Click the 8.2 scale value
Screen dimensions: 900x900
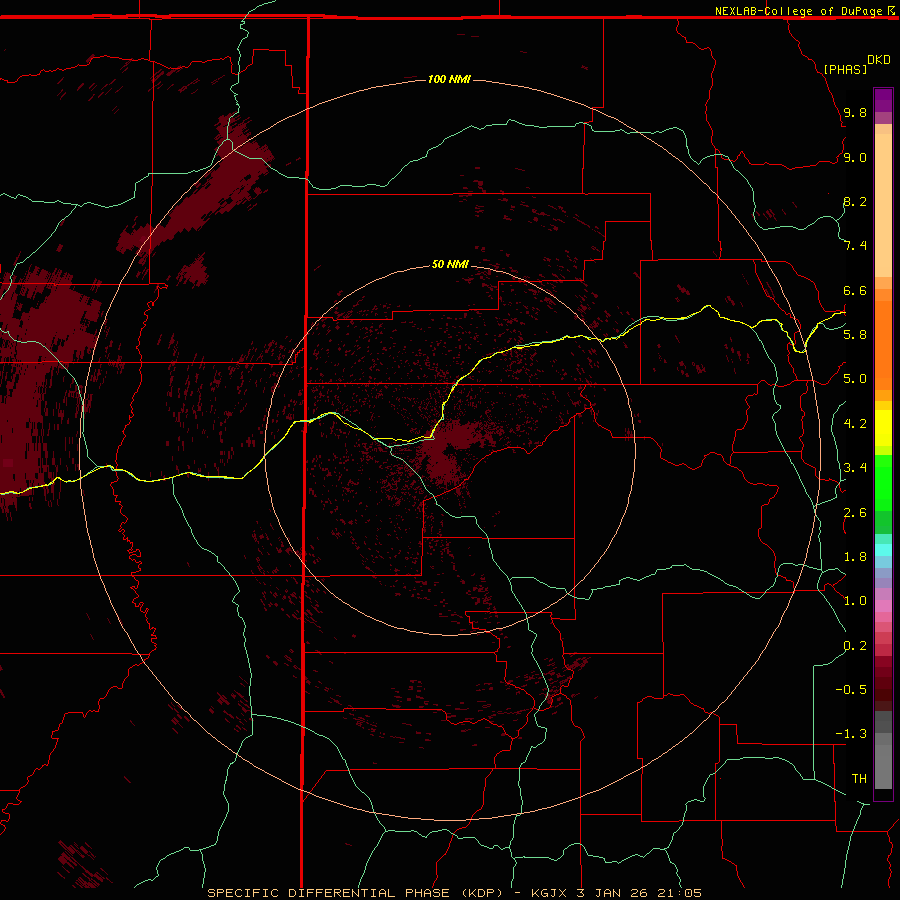pyautogui.click(x=855, y=201)
